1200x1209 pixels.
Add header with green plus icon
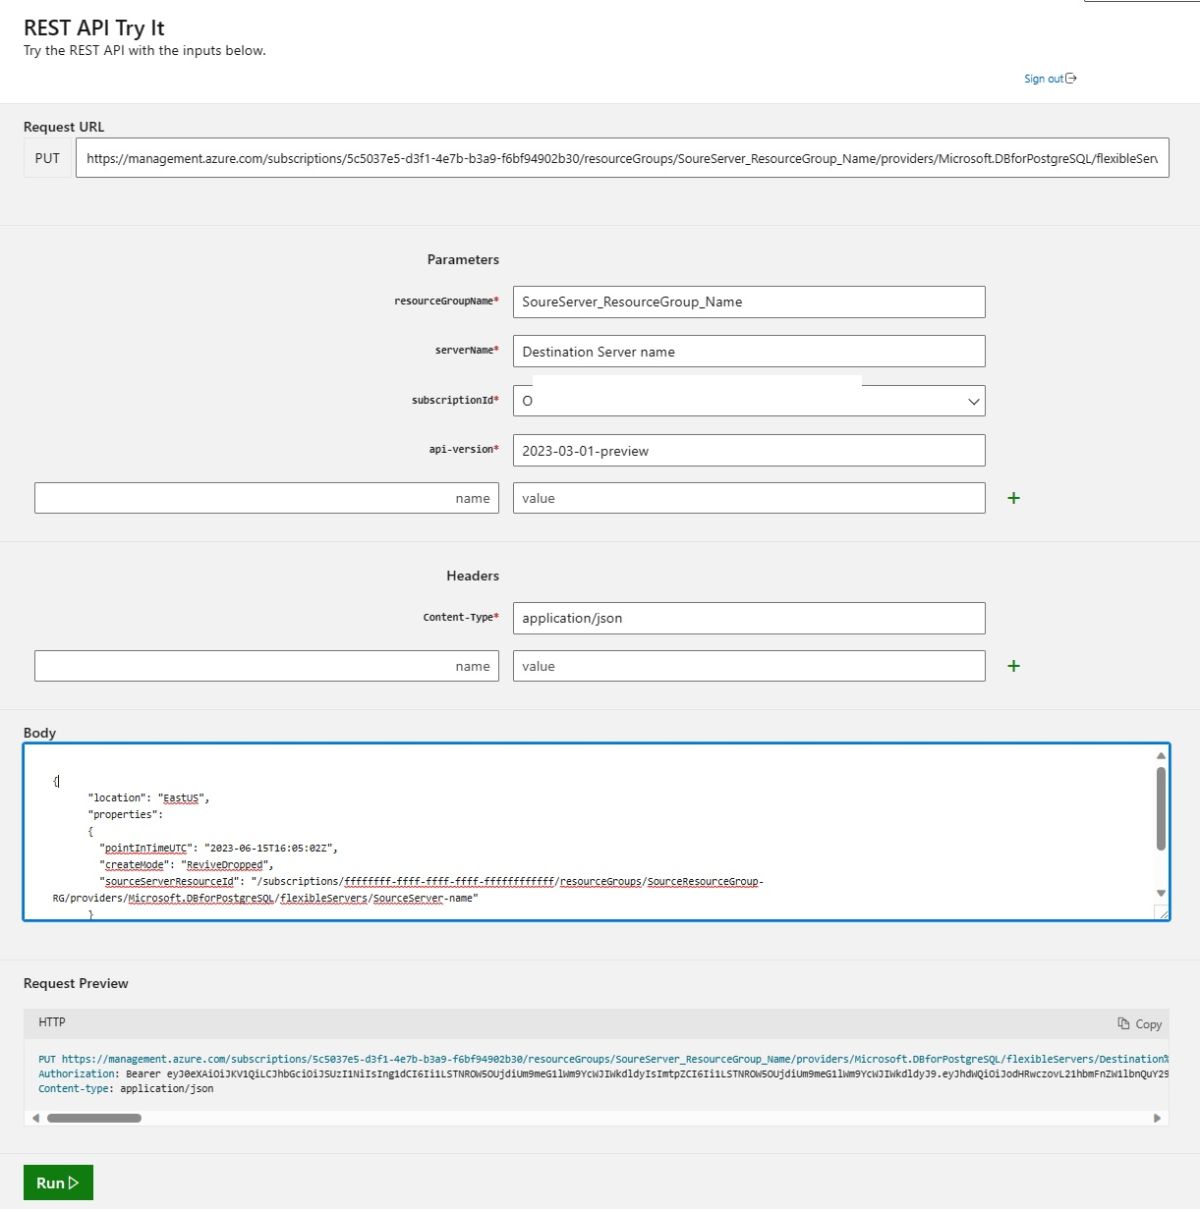[x=1013, y=666]
